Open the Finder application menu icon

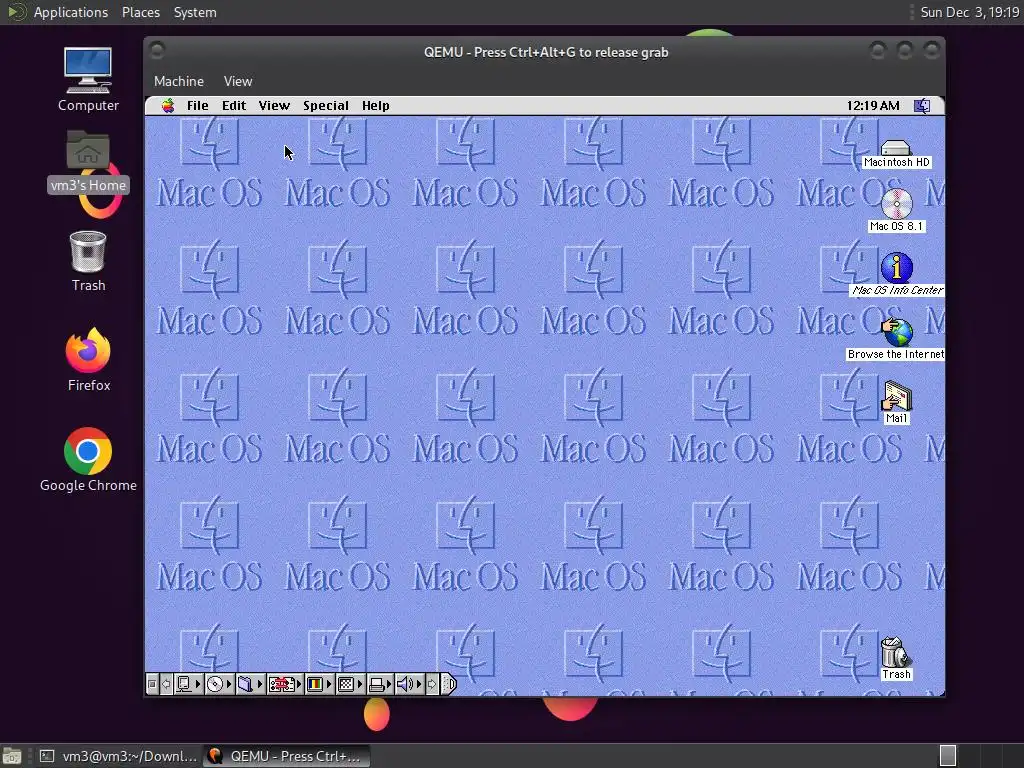[x=921, y=106]
